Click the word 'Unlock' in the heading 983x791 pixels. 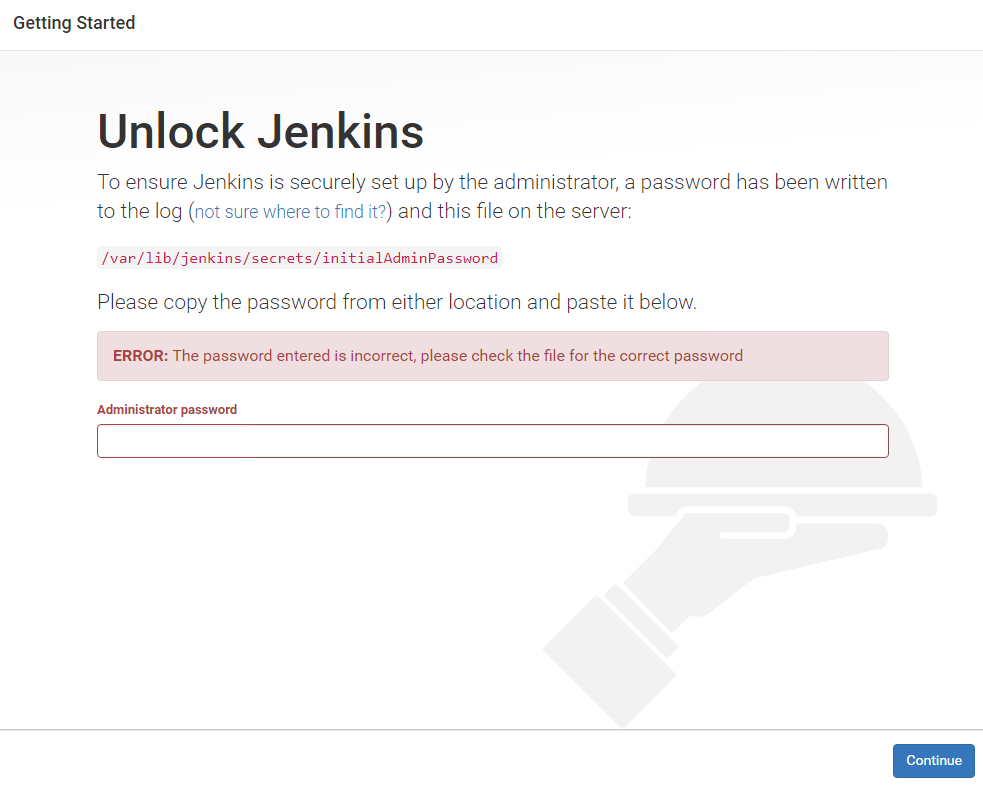pos(171,132)
